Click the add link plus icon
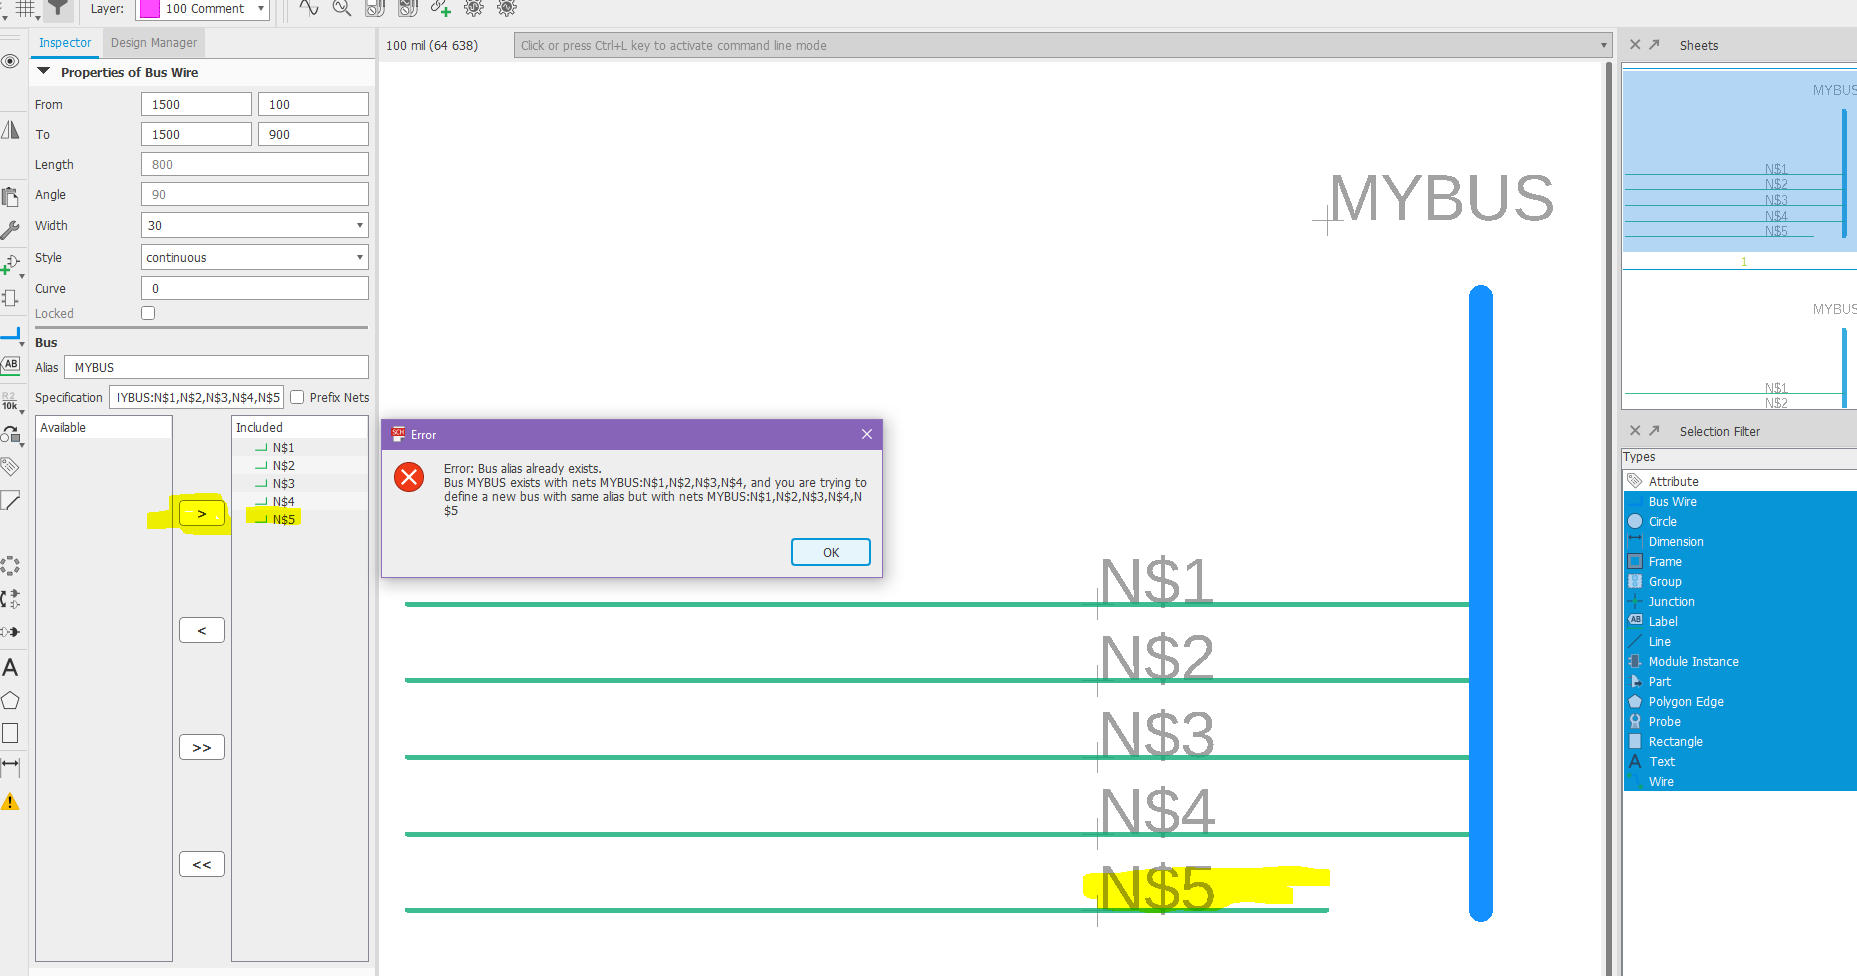 [x=441, y=8]
